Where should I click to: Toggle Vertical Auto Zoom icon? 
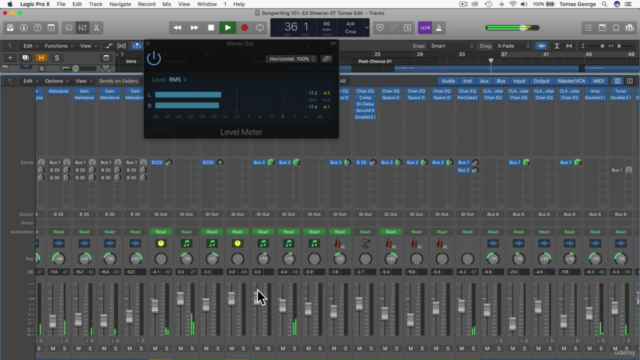coord(556,46)
